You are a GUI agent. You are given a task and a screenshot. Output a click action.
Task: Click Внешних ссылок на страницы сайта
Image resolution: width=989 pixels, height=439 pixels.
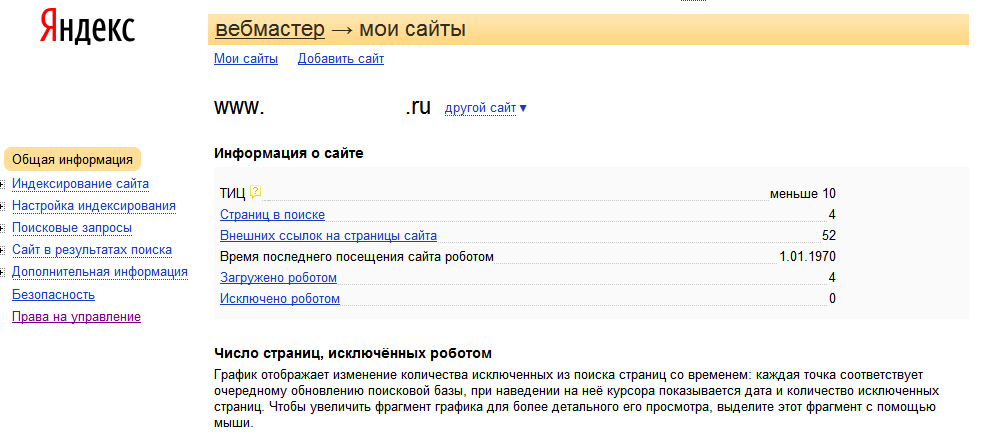328,236
